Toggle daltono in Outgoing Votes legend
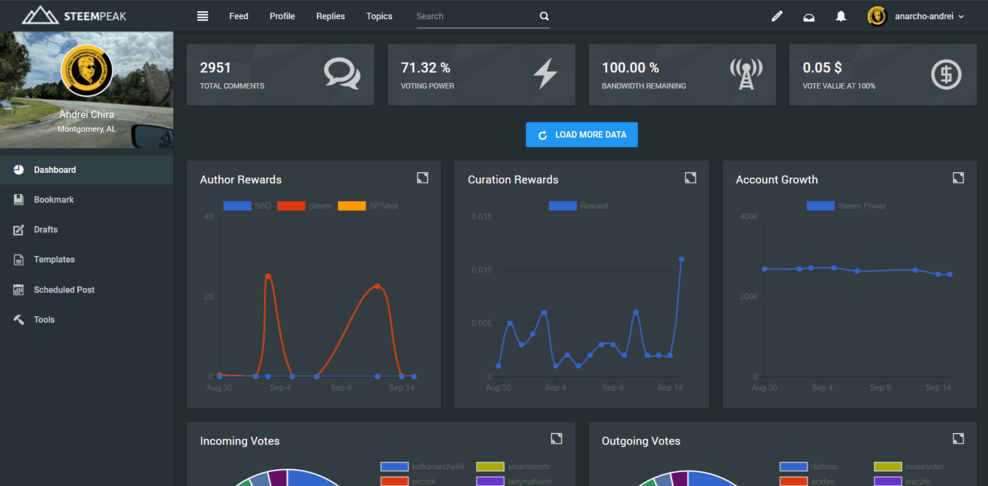Viewport: 988px width, 486px height. pyautogui.click(x=808, y=467)
